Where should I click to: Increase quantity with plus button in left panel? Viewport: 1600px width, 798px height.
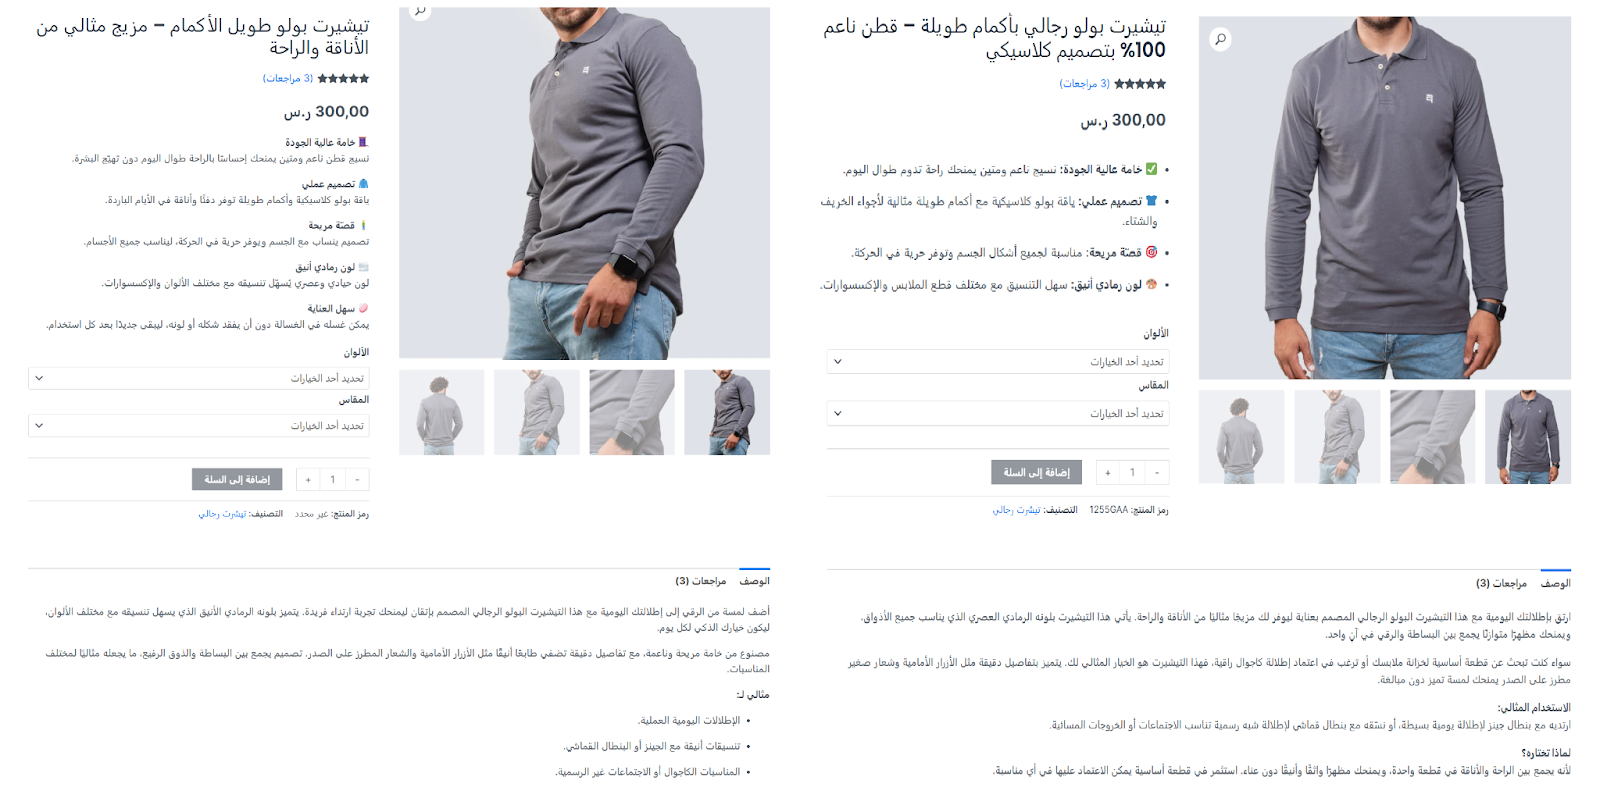[308, 480]
